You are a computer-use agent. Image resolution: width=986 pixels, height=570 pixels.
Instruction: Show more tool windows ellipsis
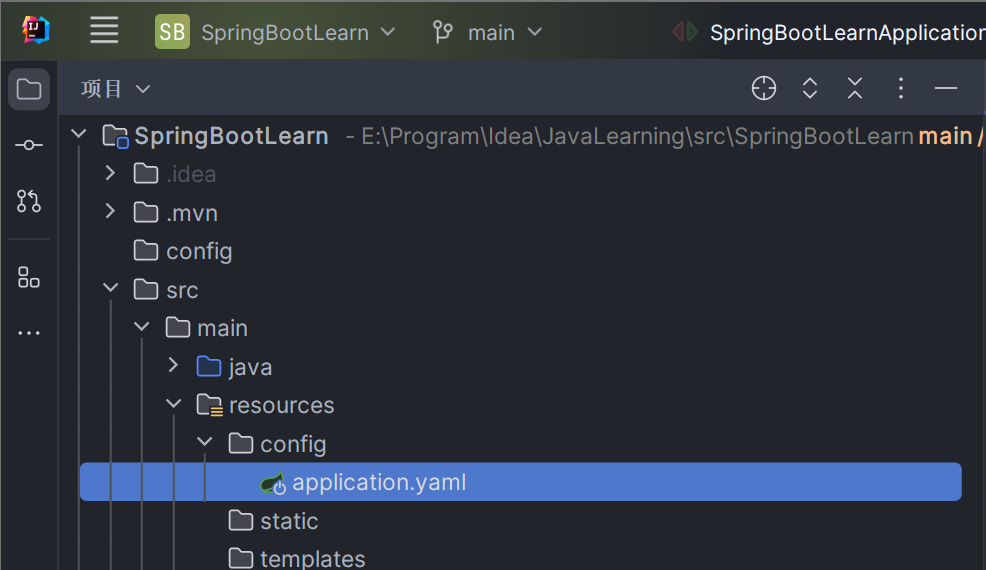(29, 333)
